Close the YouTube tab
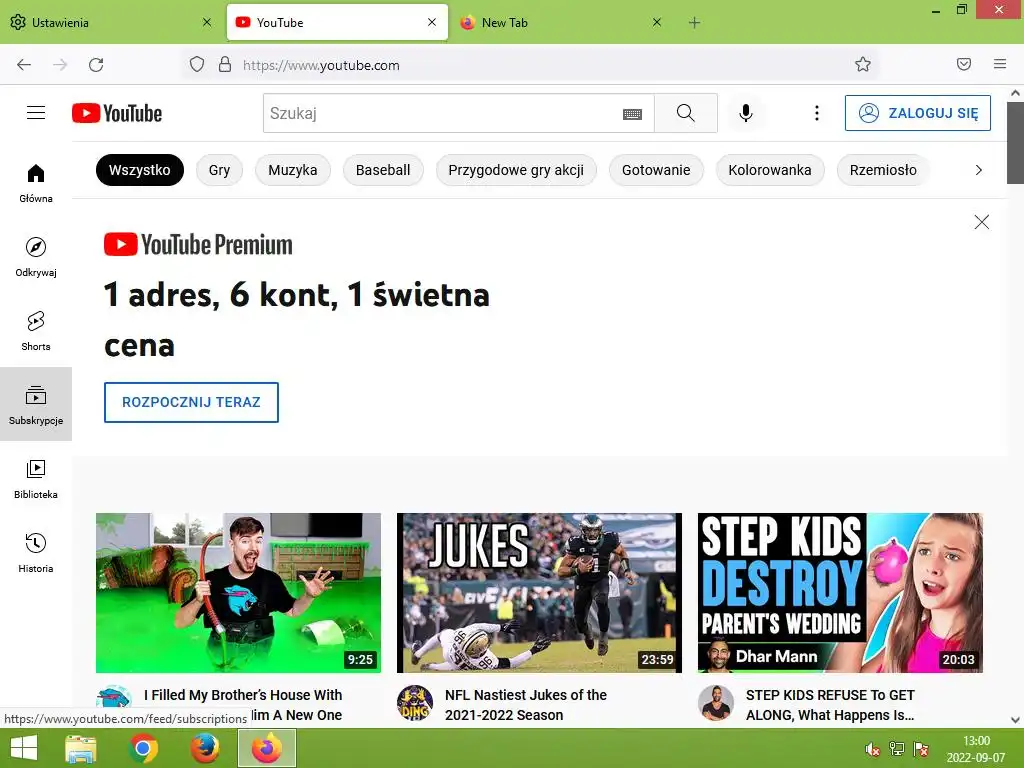This screenshot has width=1024, height=768. pyautogui.click(x=432, y=22)
